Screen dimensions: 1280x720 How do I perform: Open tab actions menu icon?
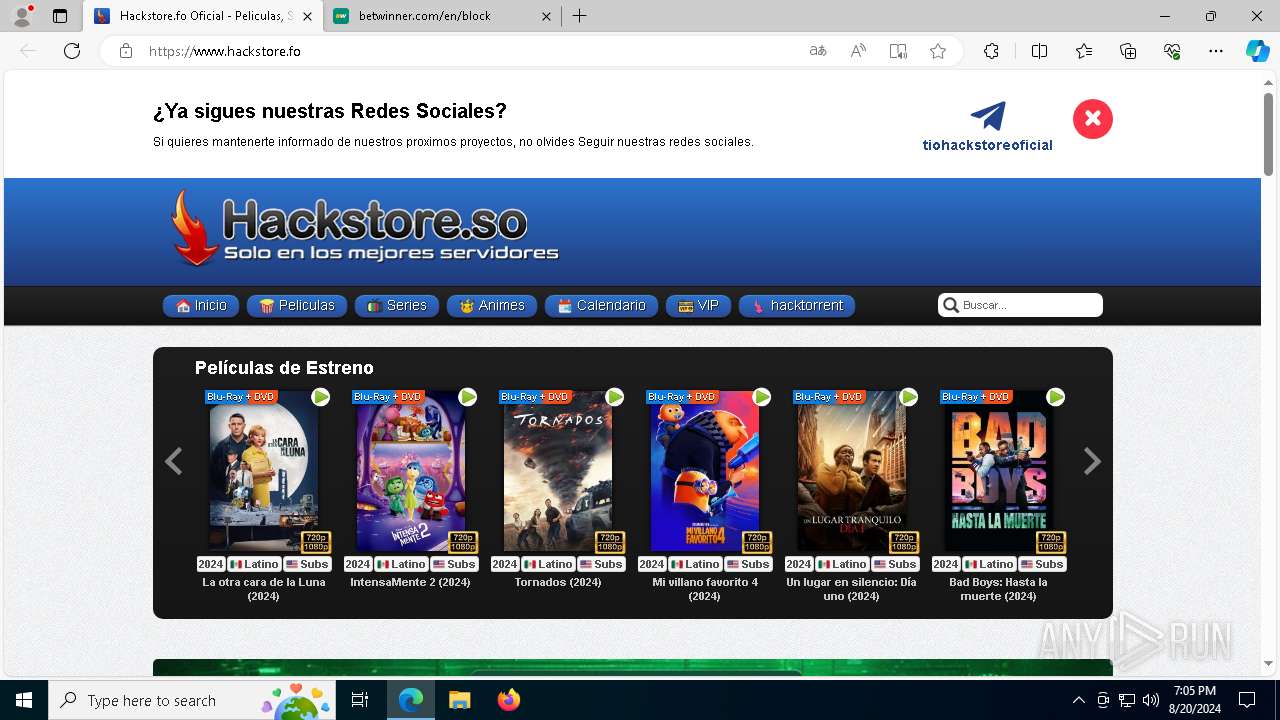[60, 16]
